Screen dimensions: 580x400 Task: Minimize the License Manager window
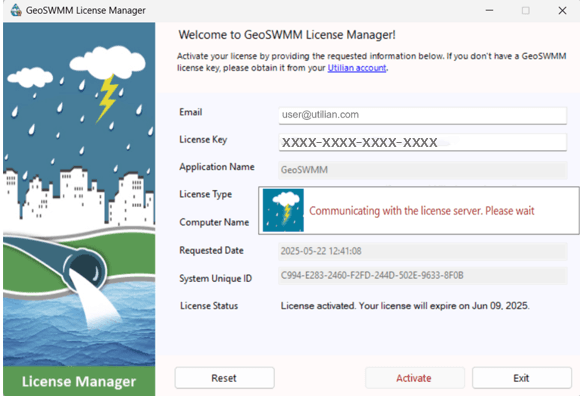point(489,10)
